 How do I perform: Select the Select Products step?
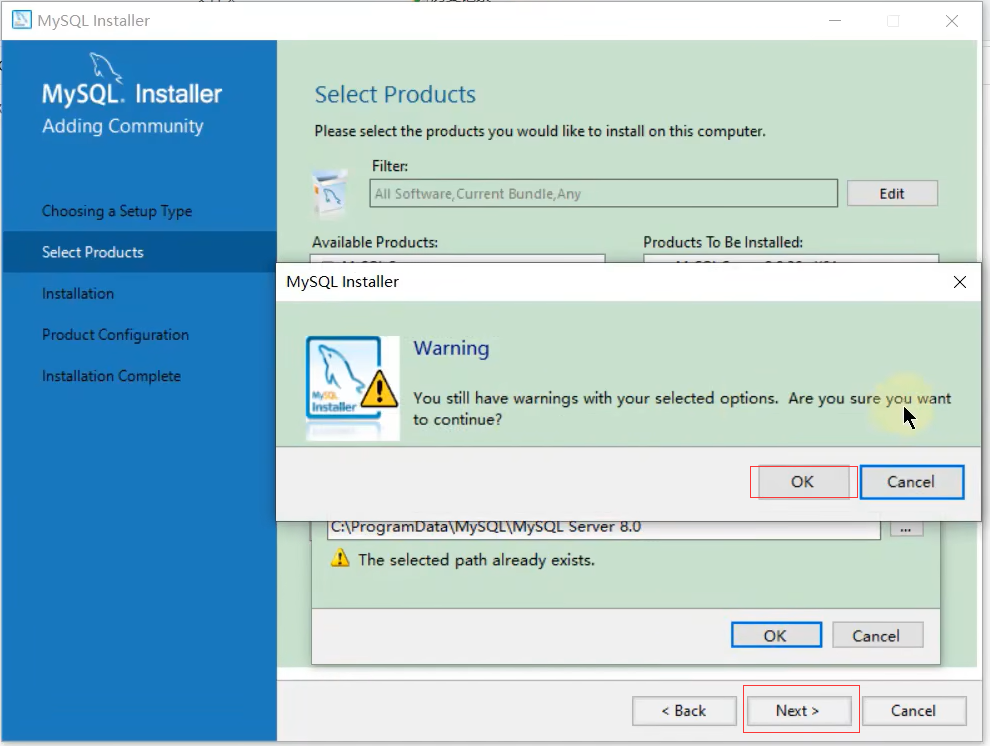(93, 252)
